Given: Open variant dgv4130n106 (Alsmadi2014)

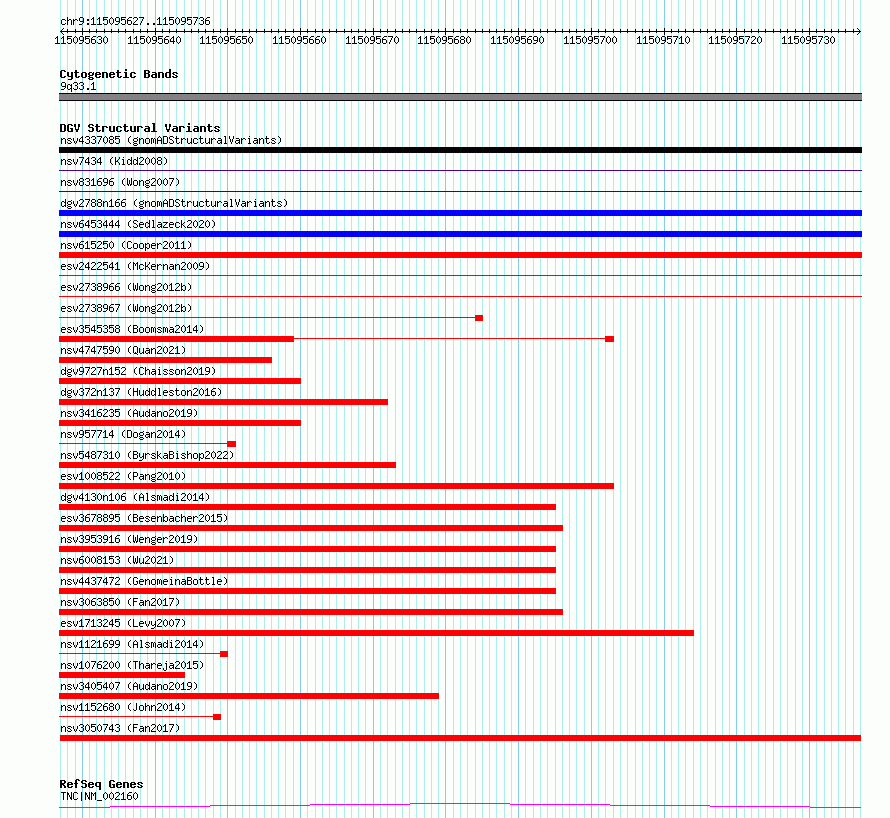Looking at the screenshot, I should 135,497.
